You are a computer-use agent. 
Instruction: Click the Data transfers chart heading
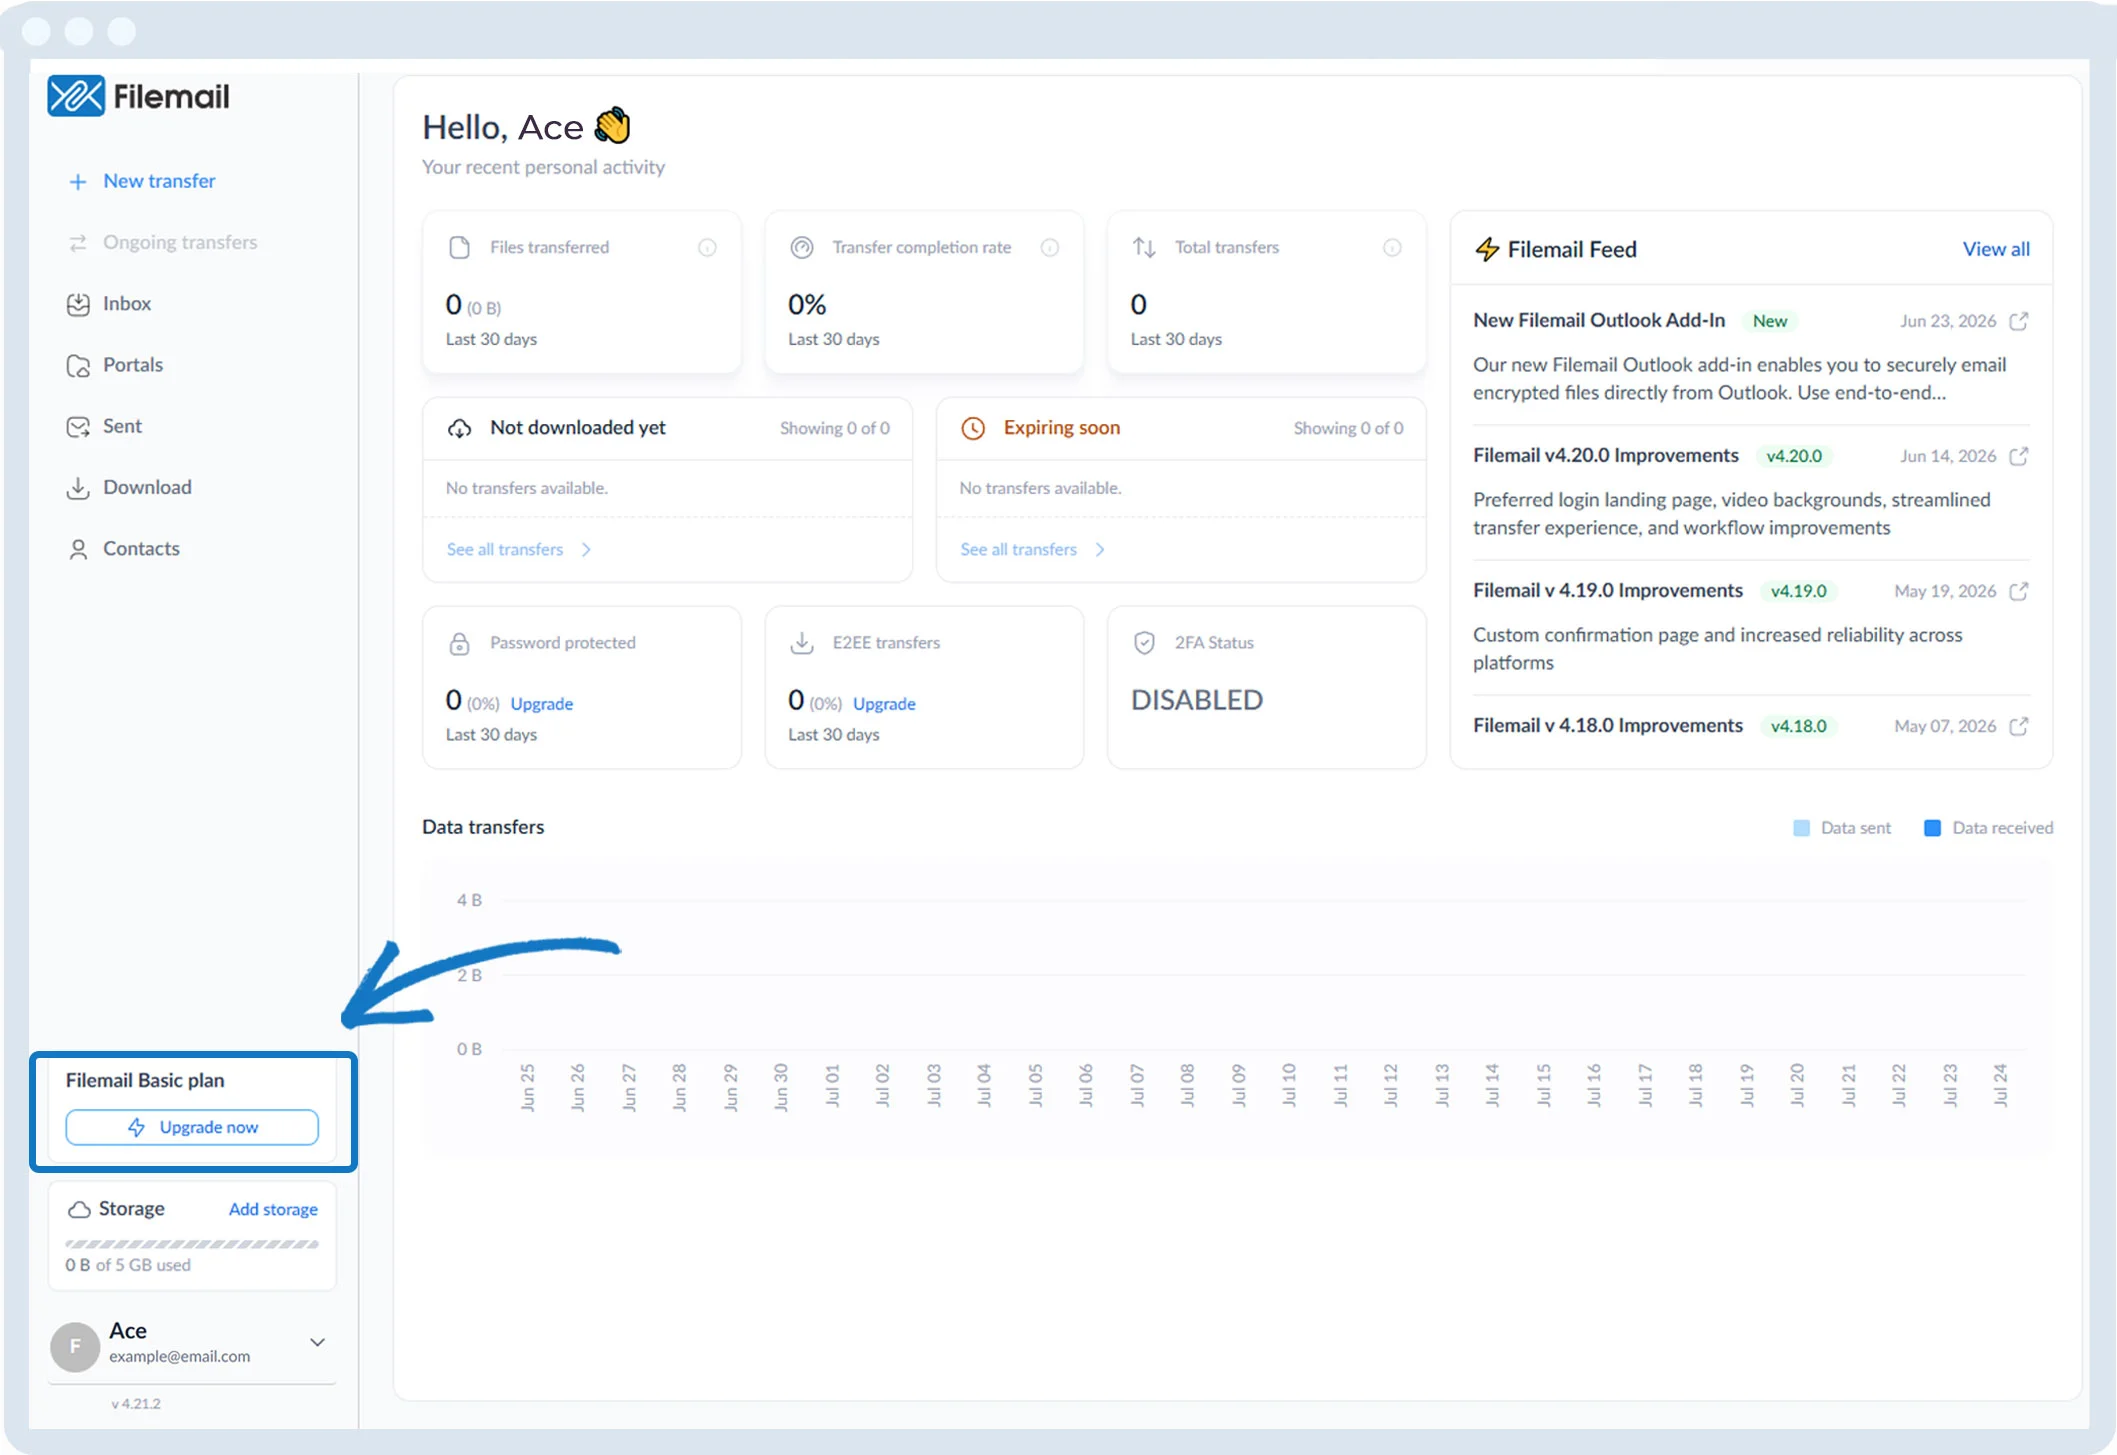[x=483, y=827]
